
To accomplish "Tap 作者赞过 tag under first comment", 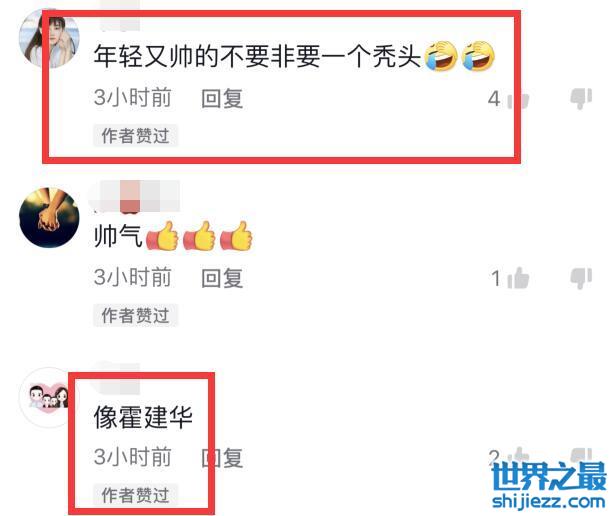I will (x=136, y=136).
